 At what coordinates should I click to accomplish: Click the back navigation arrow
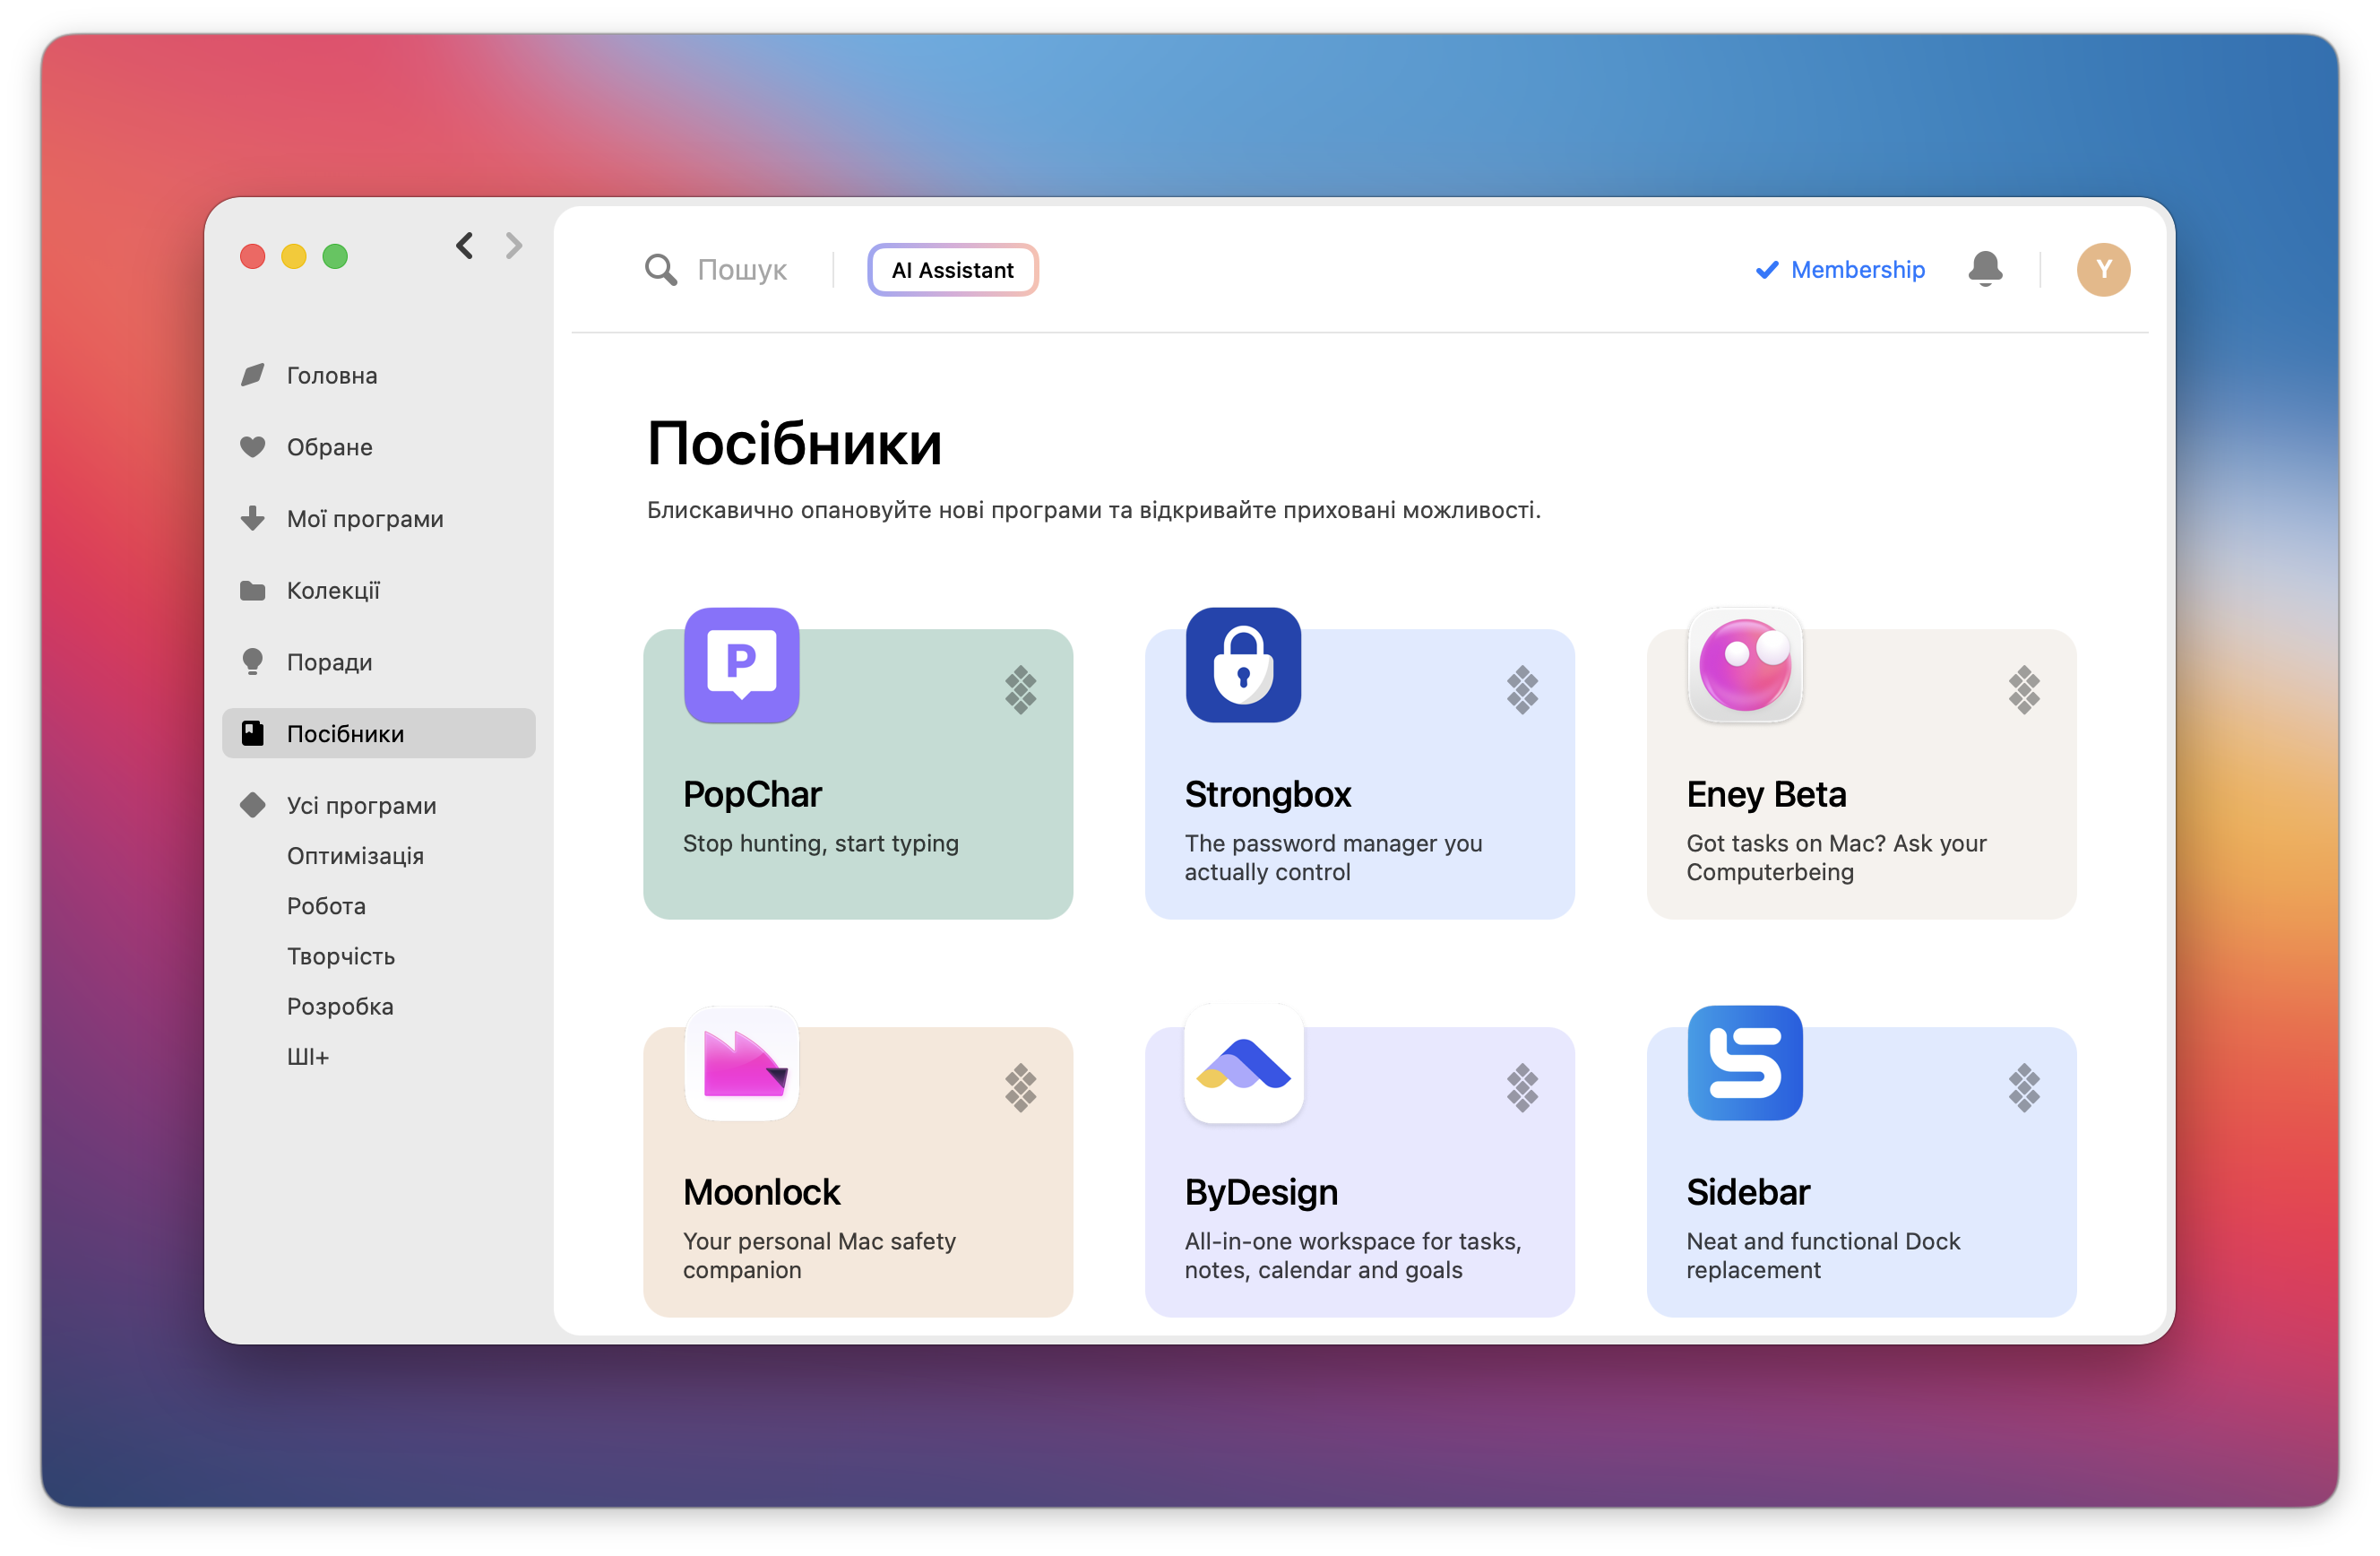465,246
